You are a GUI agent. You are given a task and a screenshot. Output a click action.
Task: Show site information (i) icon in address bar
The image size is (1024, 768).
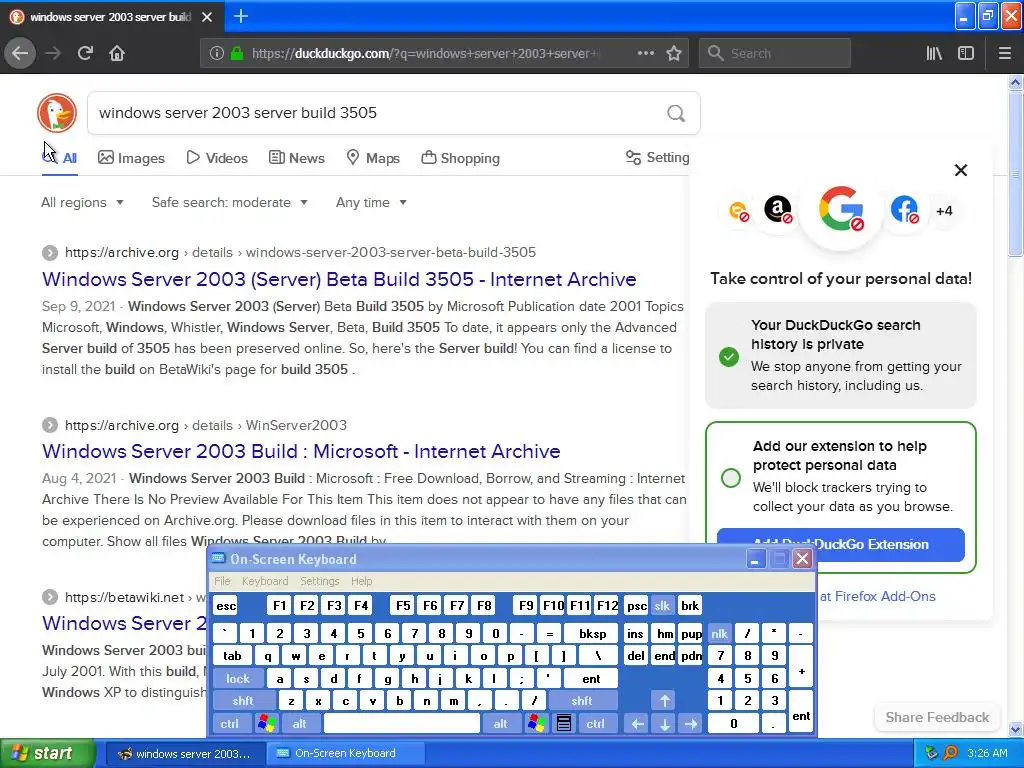[217, 53]
